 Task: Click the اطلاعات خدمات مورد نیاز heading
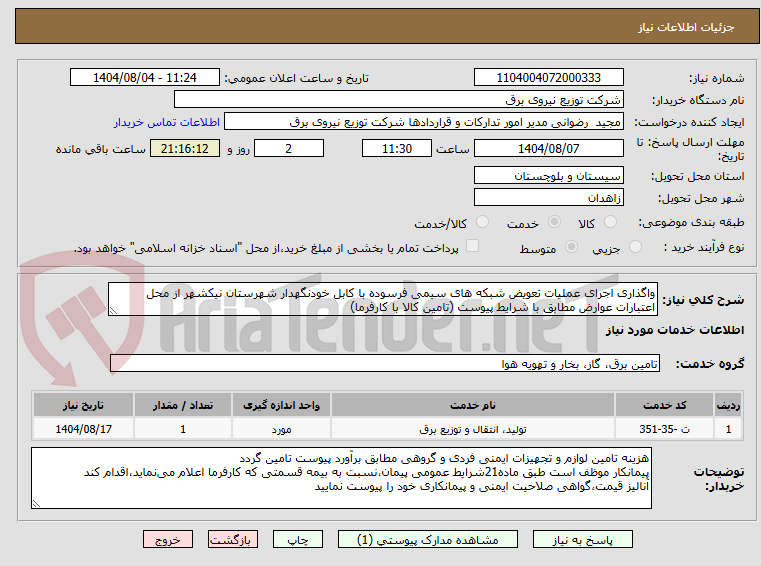[x=675, y=330]
